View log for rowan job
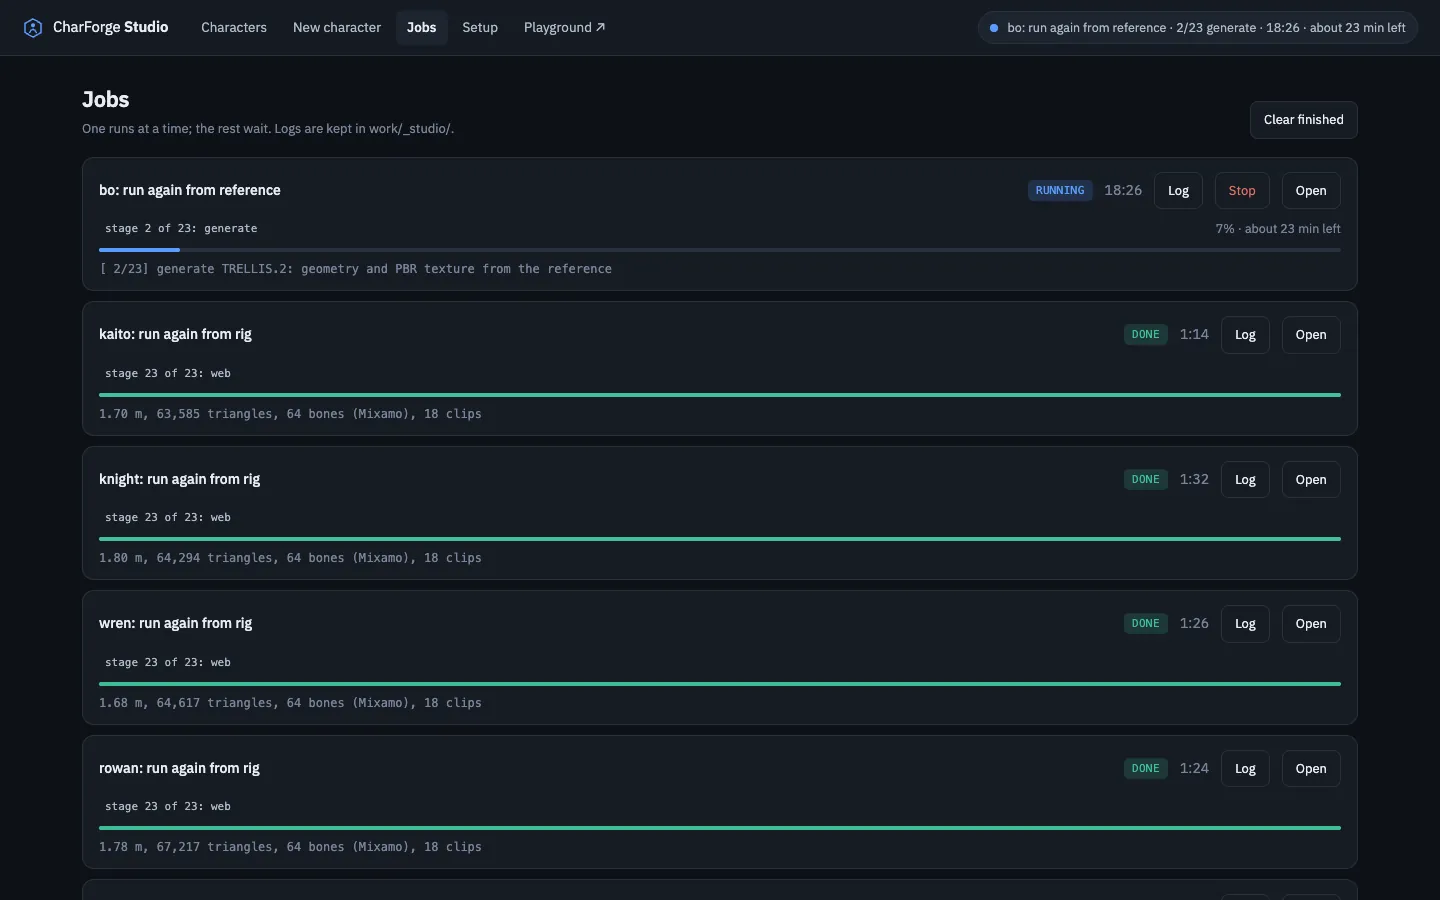Image resolution: width=1440 pixels, height=900 pixels. point(1245,769)
